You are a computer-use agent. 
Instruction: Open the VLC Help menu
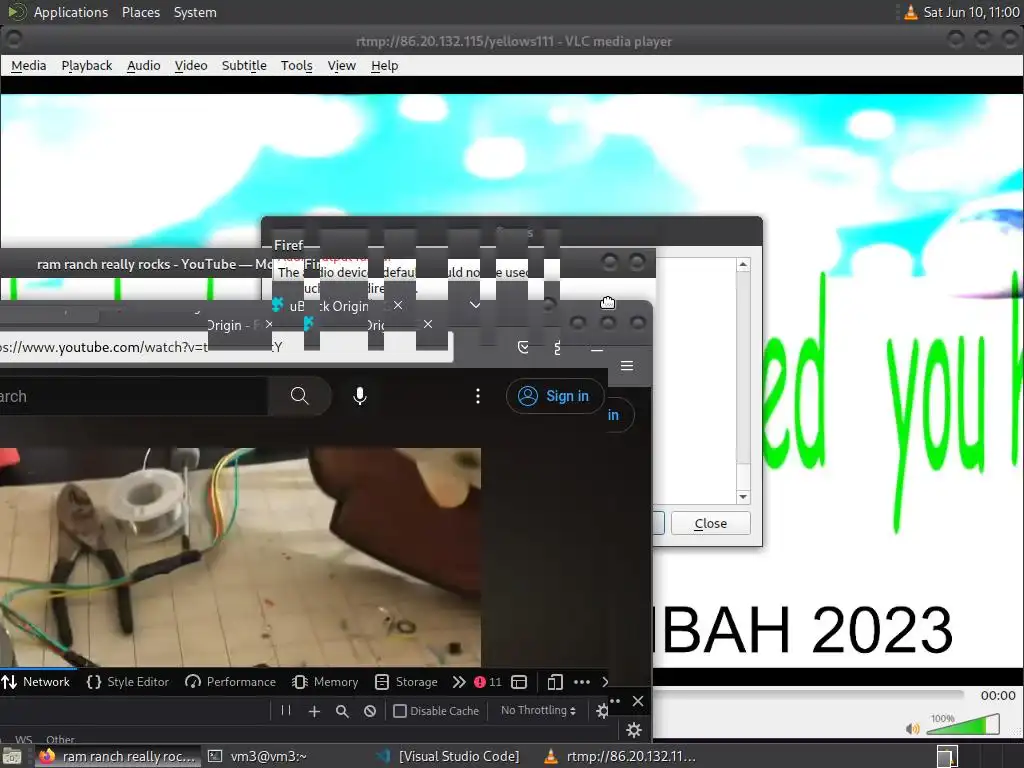click(x=385, y=65)
